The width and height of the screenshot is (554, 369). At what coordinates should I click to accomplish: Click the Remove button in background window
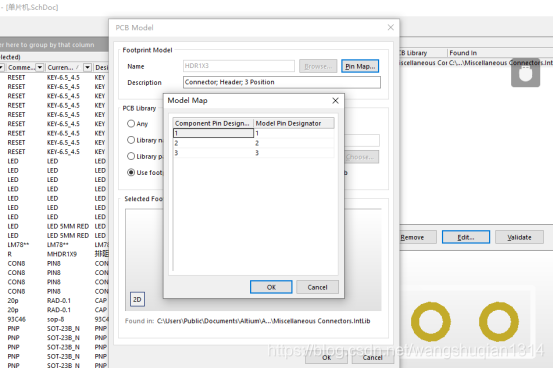coord(417,237)
